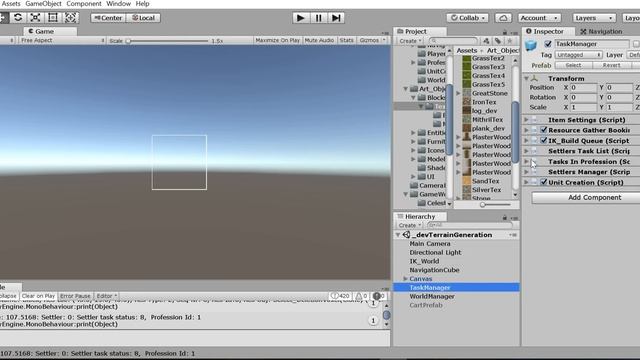640x360 pixels.
Task: Click the GrassTex2 texture thumbnail
Action: pyautogui.click(x=467, y=58)
